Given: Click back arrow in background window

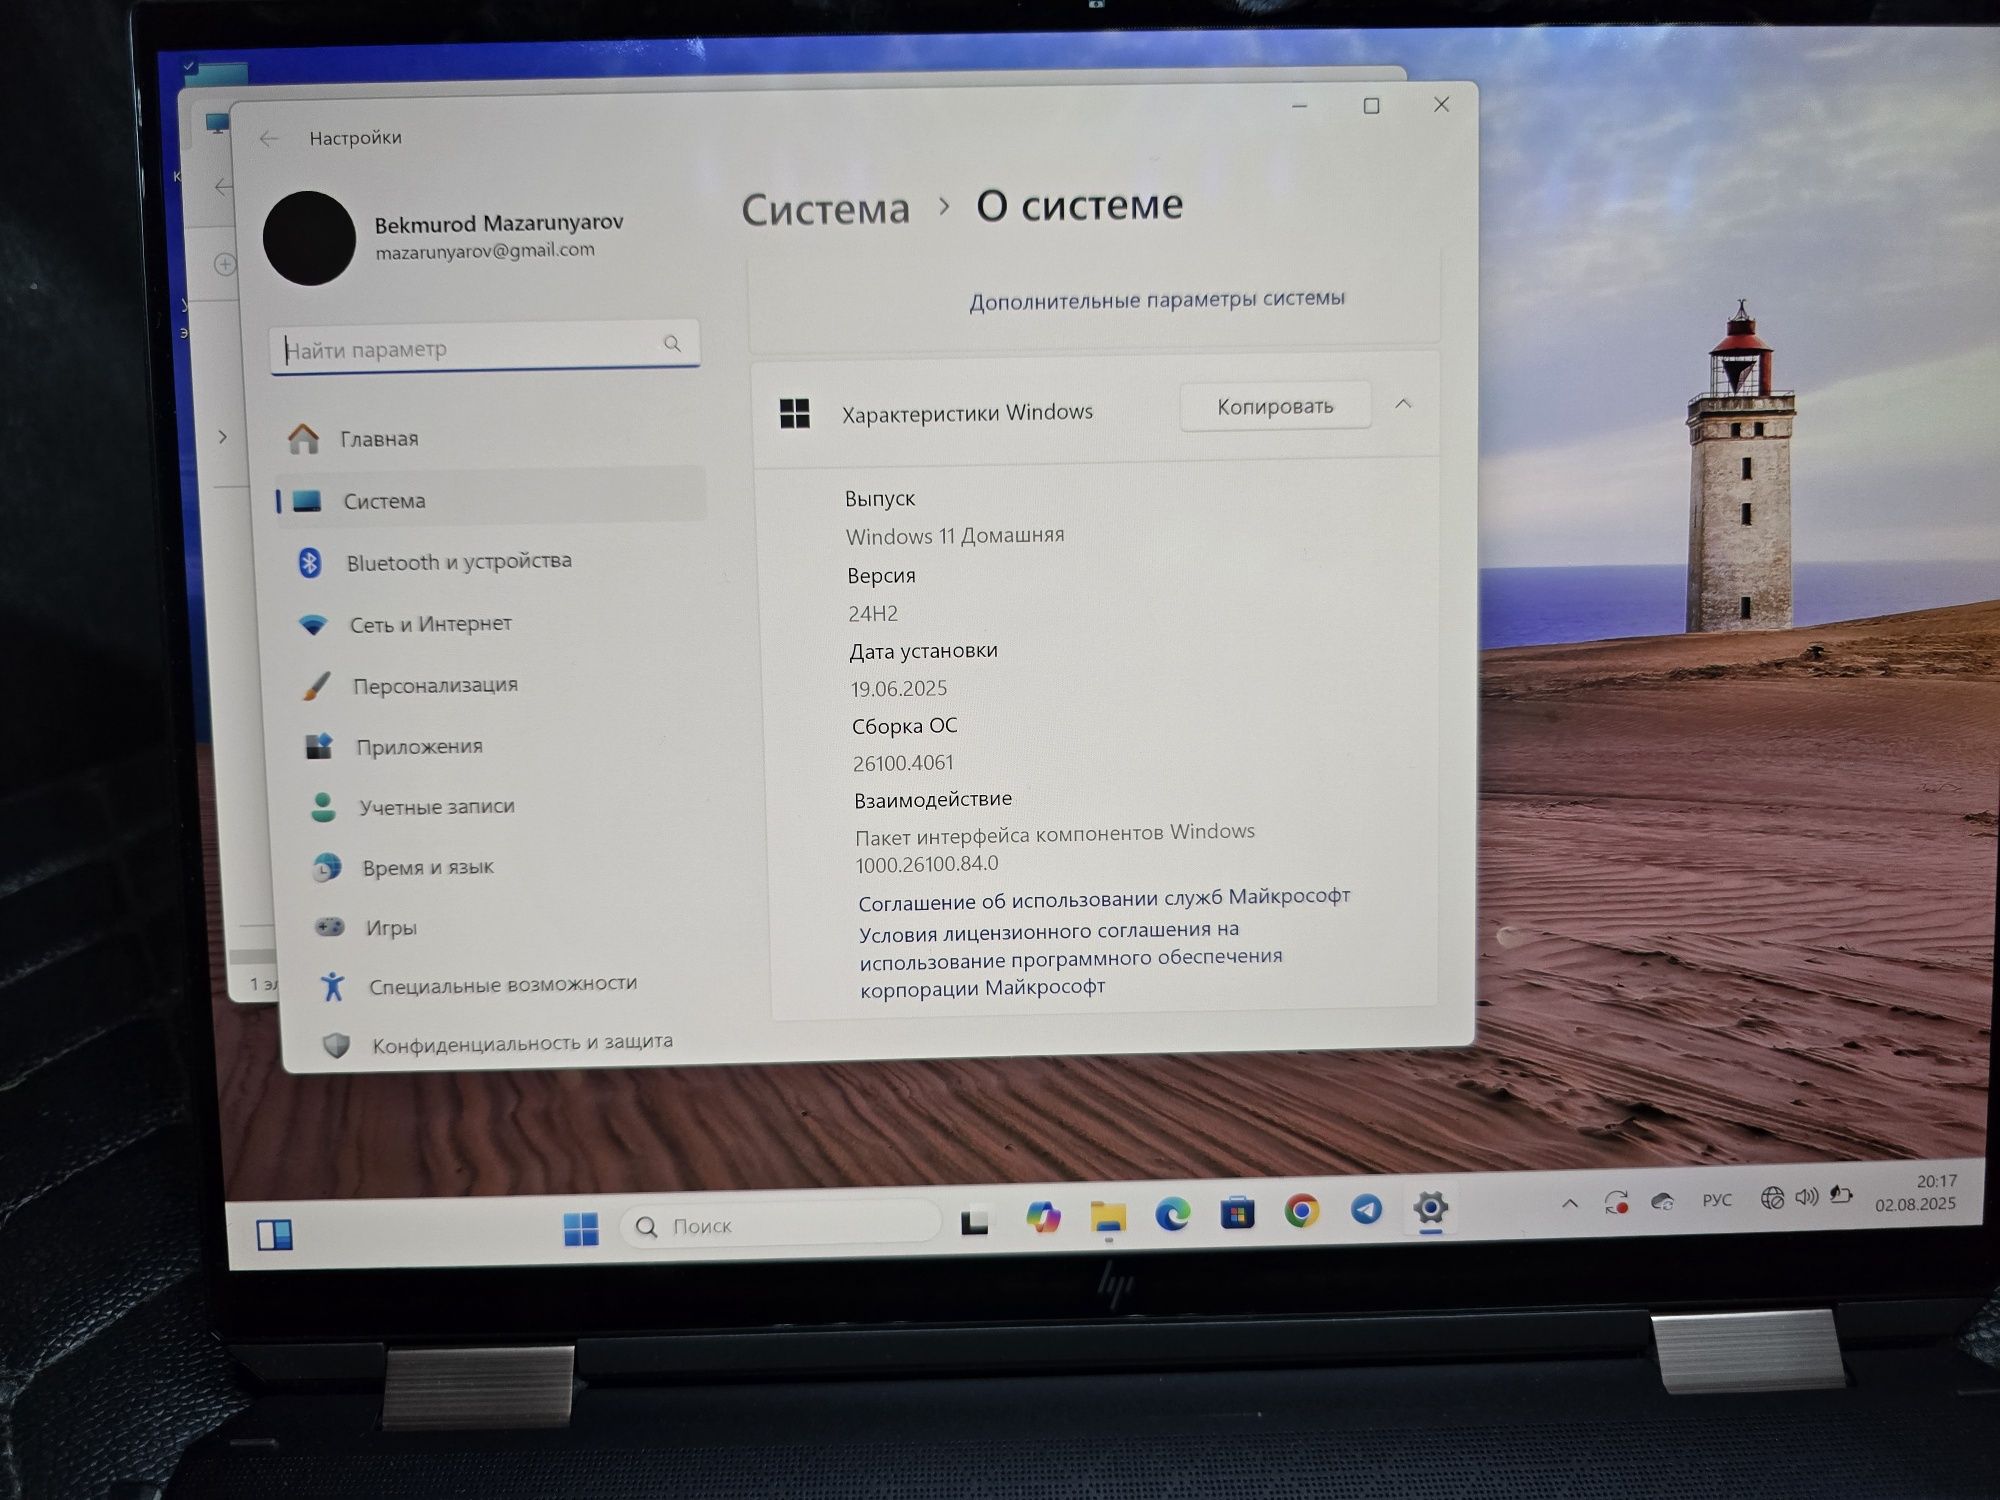Looking at the screenshot, I should point(222,186).
